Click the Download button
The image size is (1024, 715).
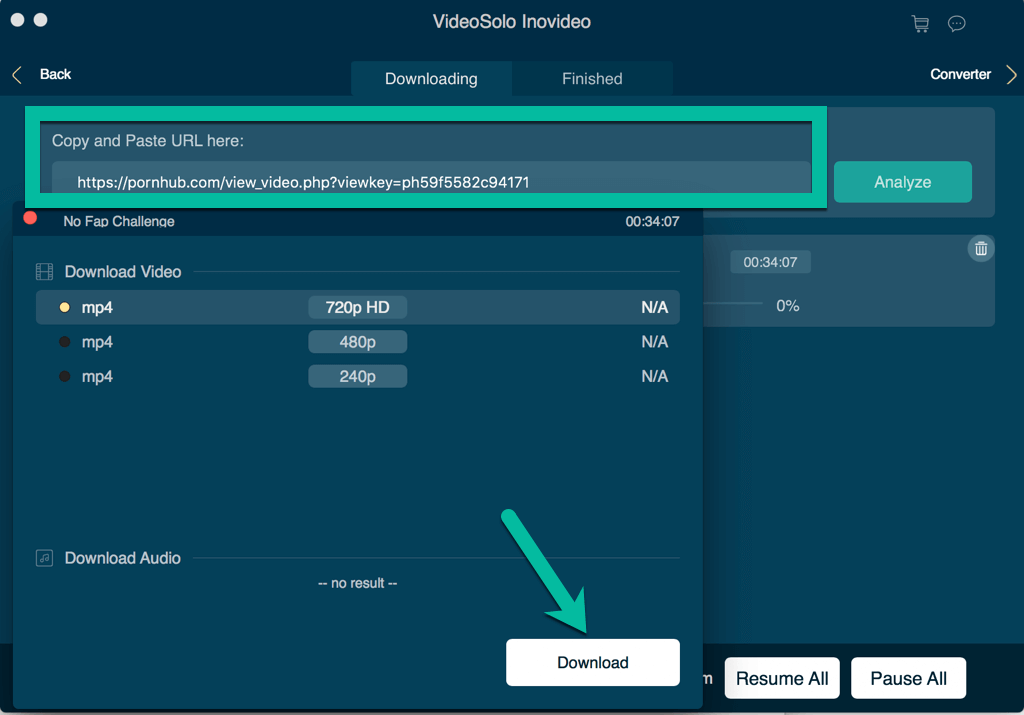click(x=592, y=663)
